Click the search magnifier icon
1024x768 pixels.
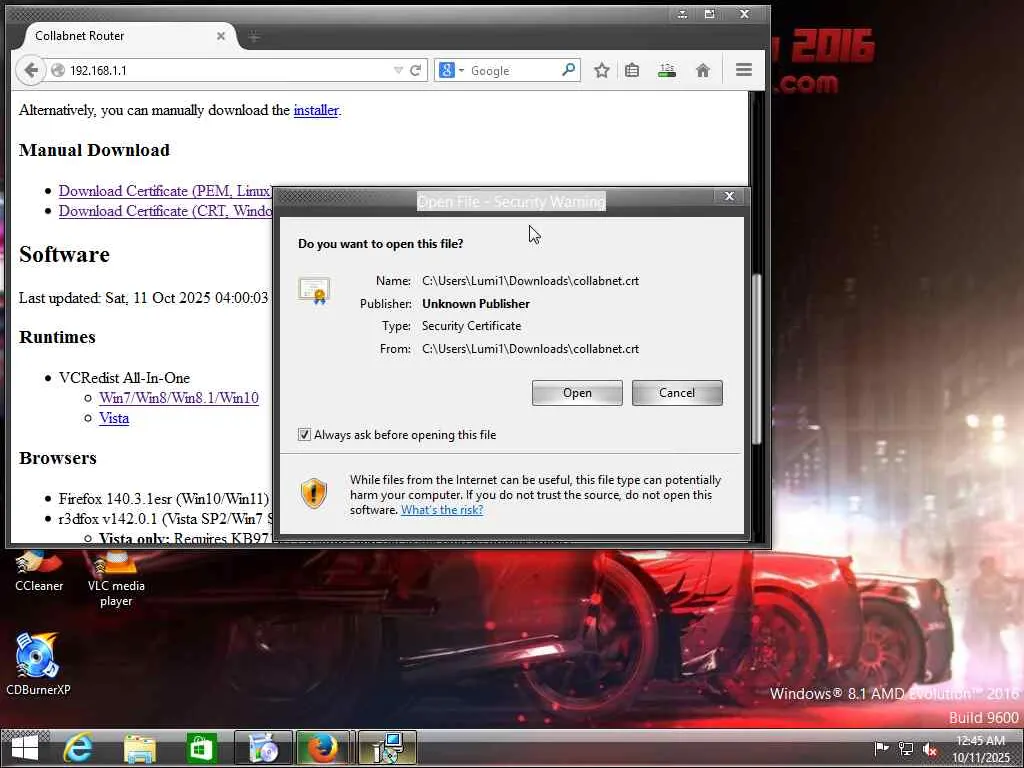click(x=568, y=70)
